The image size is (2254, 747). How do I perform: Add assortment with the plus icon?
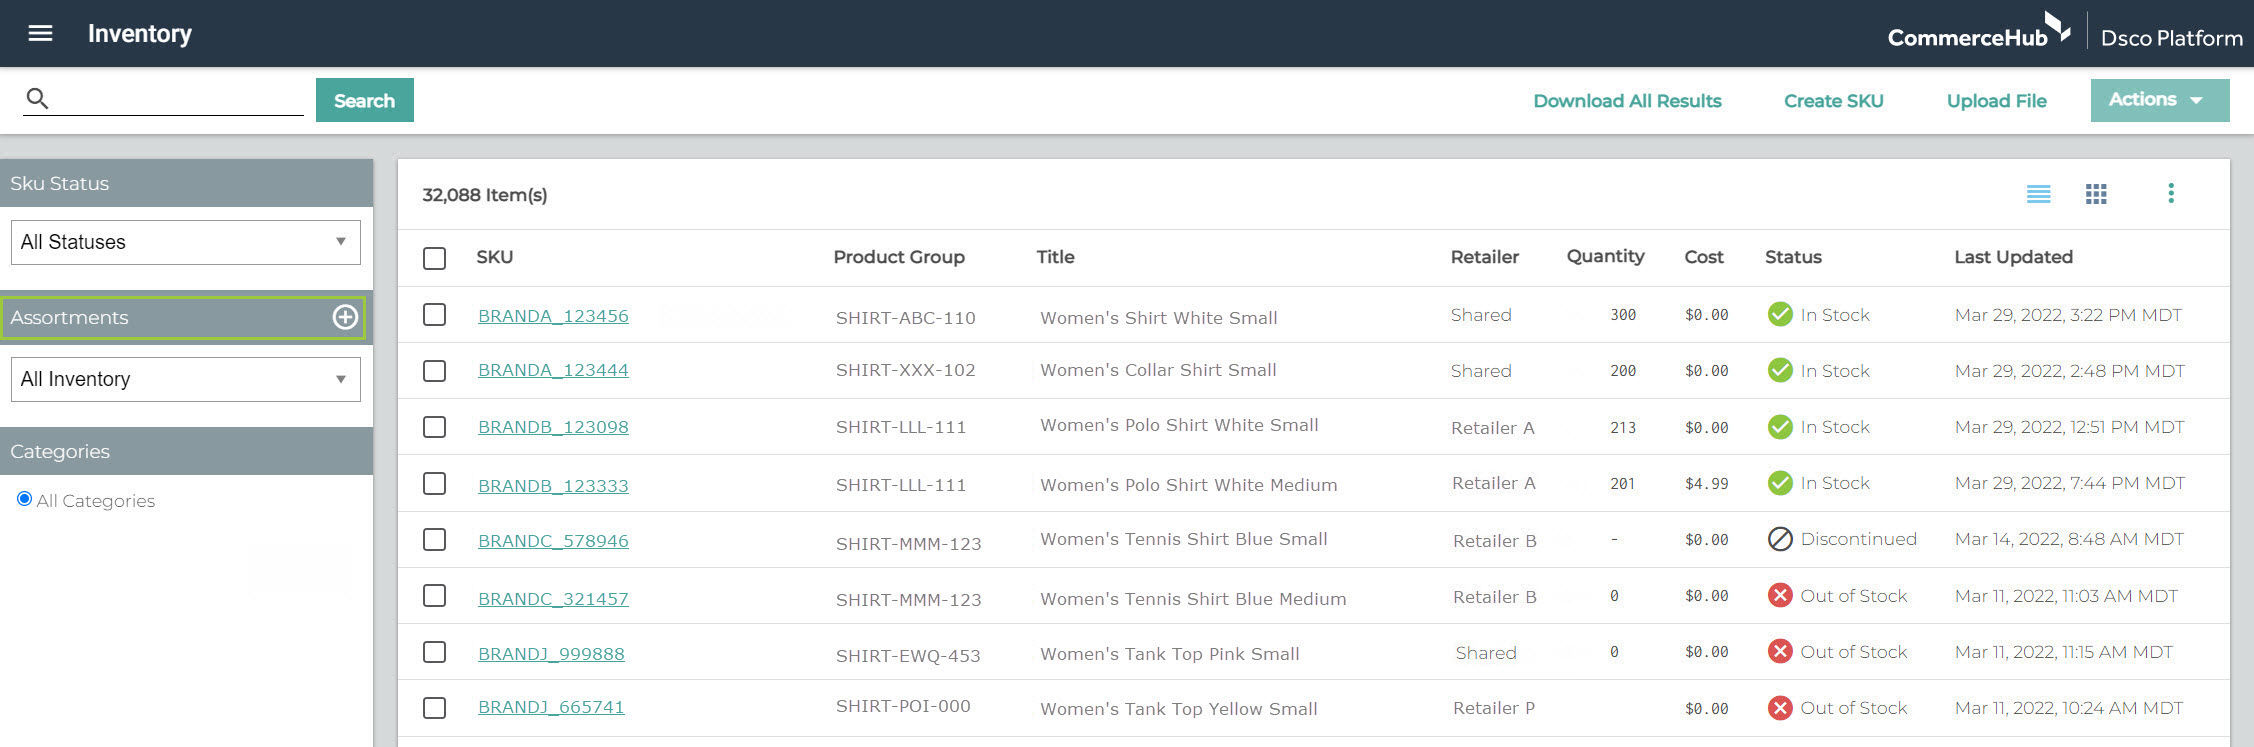345,317
